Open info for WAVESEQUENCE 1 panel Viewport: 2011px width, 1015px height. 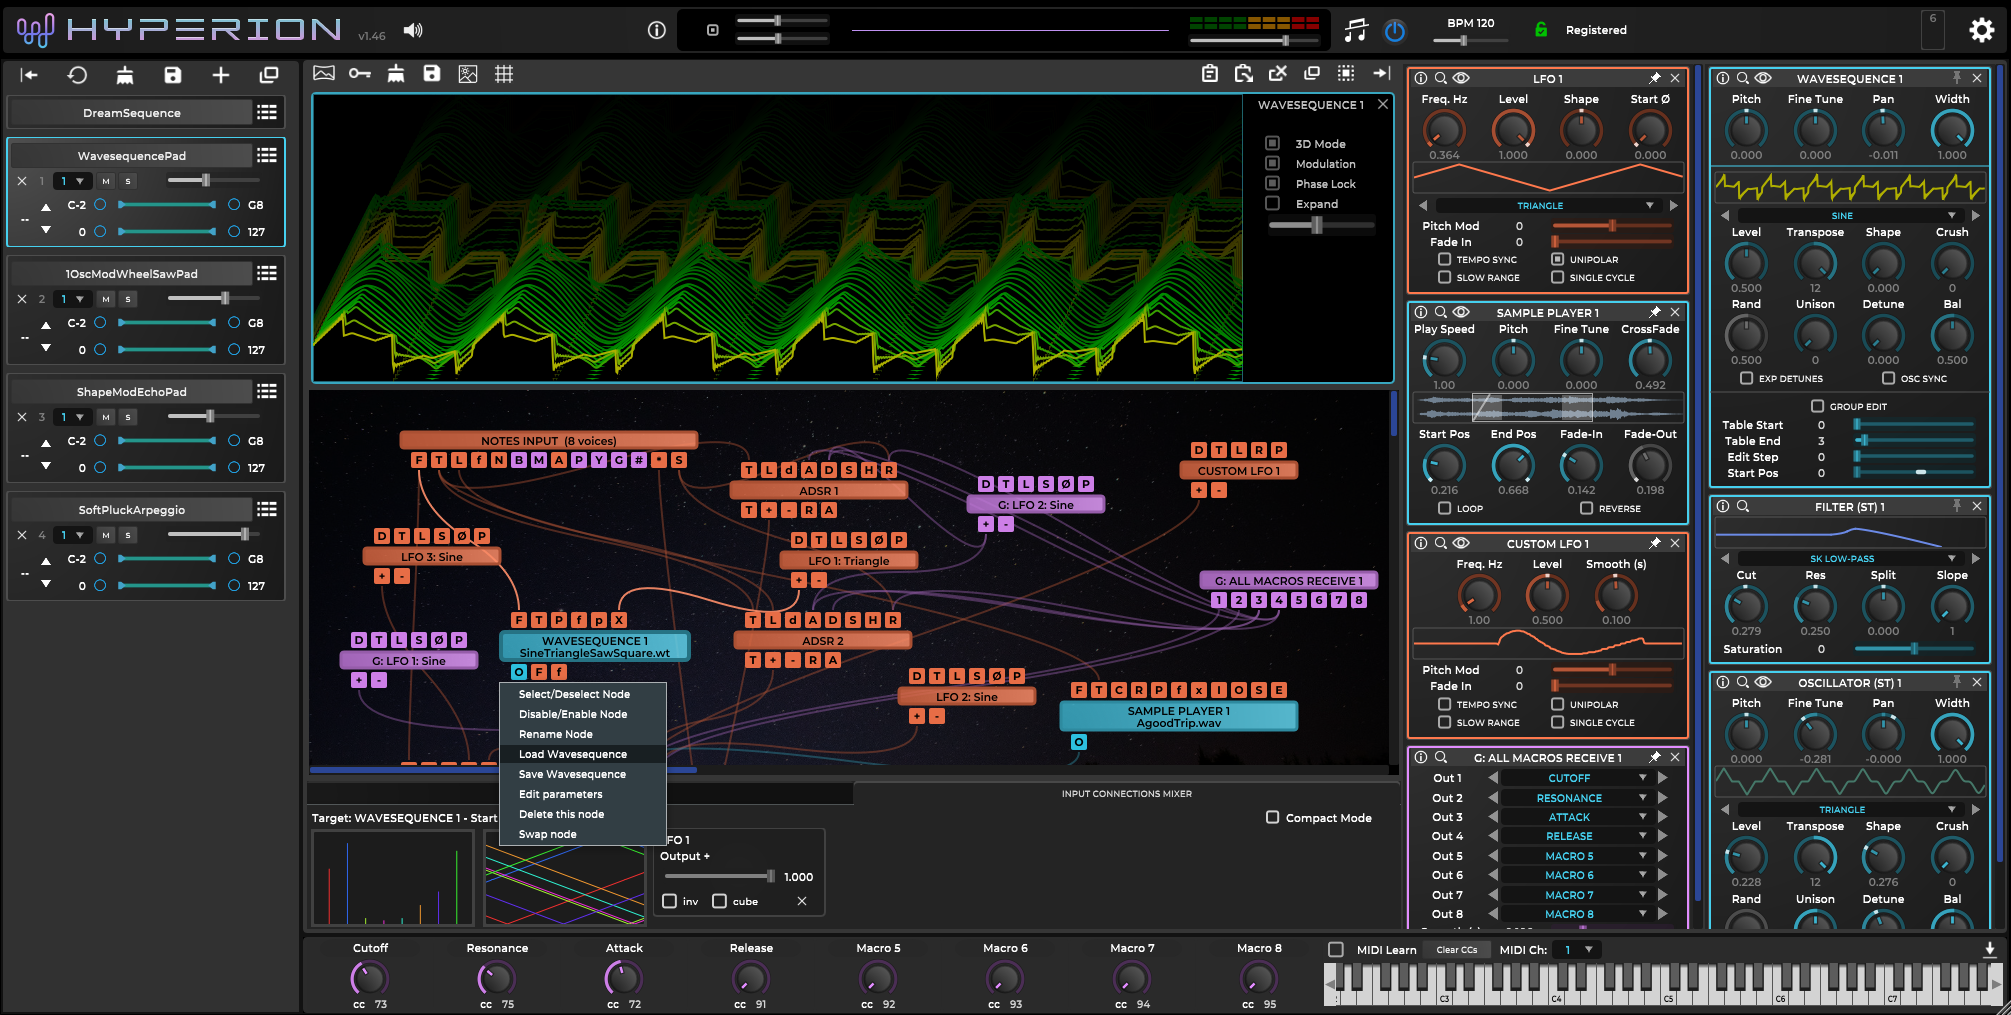[1723, 78]
